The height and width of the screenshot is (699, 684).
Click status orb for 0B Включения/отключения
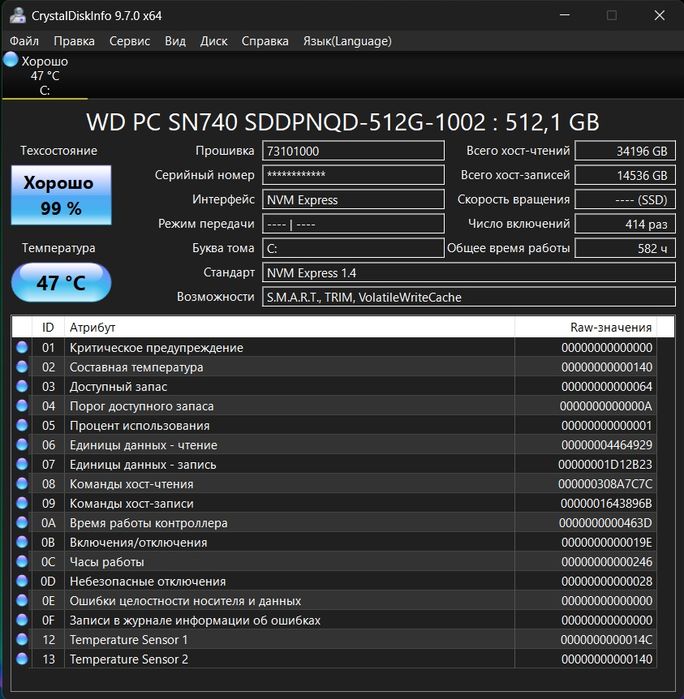click(x=22, y=542)
